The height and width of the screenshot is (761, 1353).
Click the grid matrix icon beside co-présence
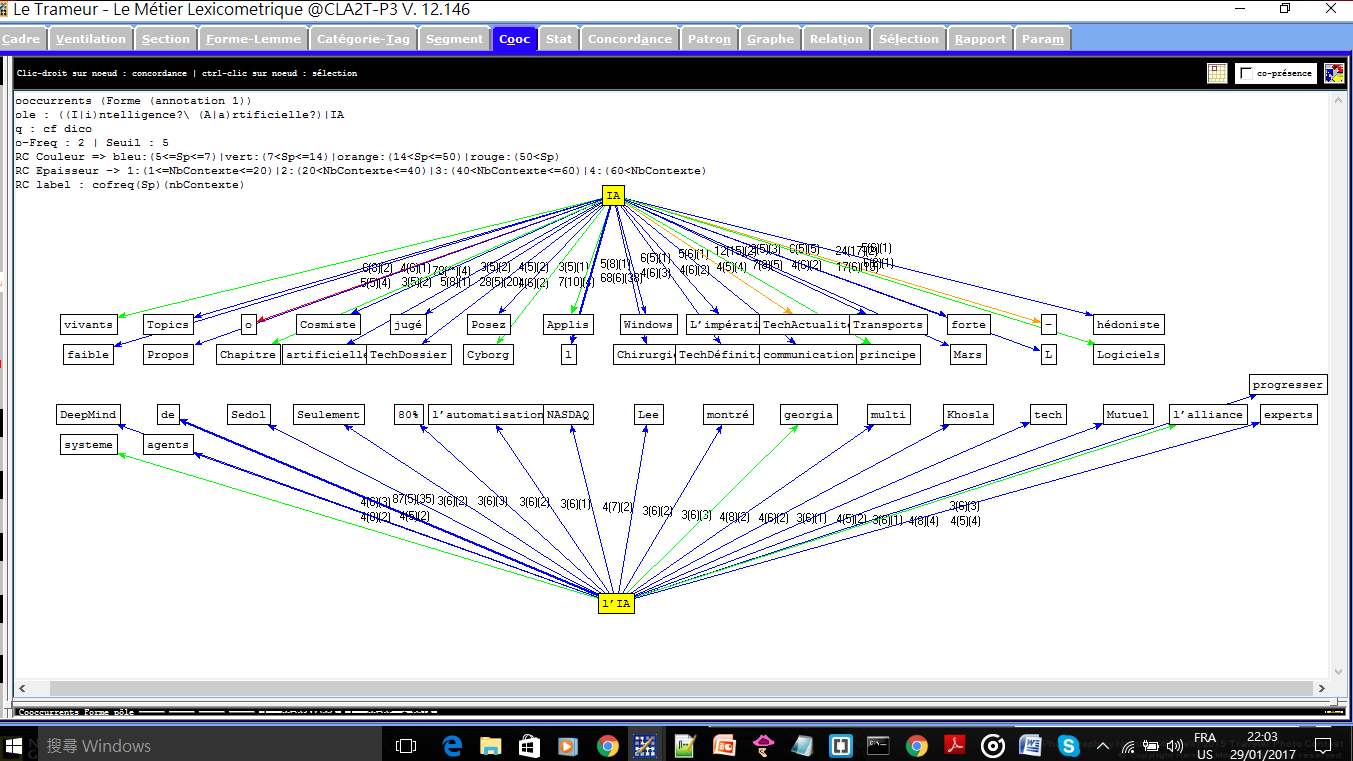[1217, 73]
